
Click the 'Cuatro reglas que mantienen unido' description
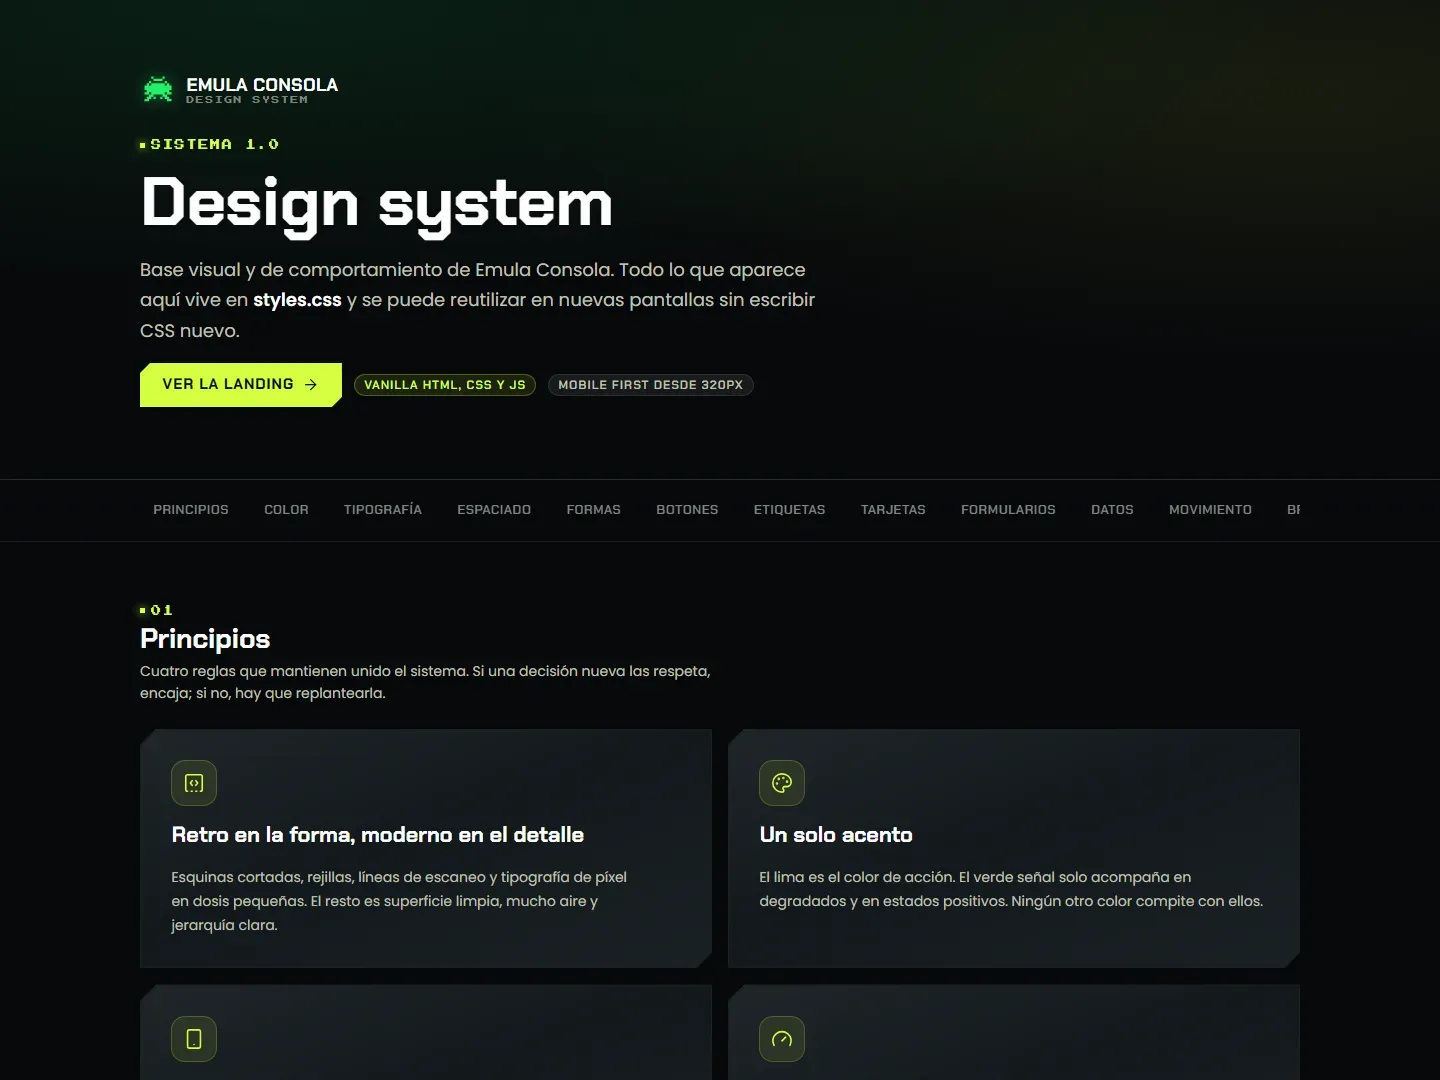click(425, 682)
